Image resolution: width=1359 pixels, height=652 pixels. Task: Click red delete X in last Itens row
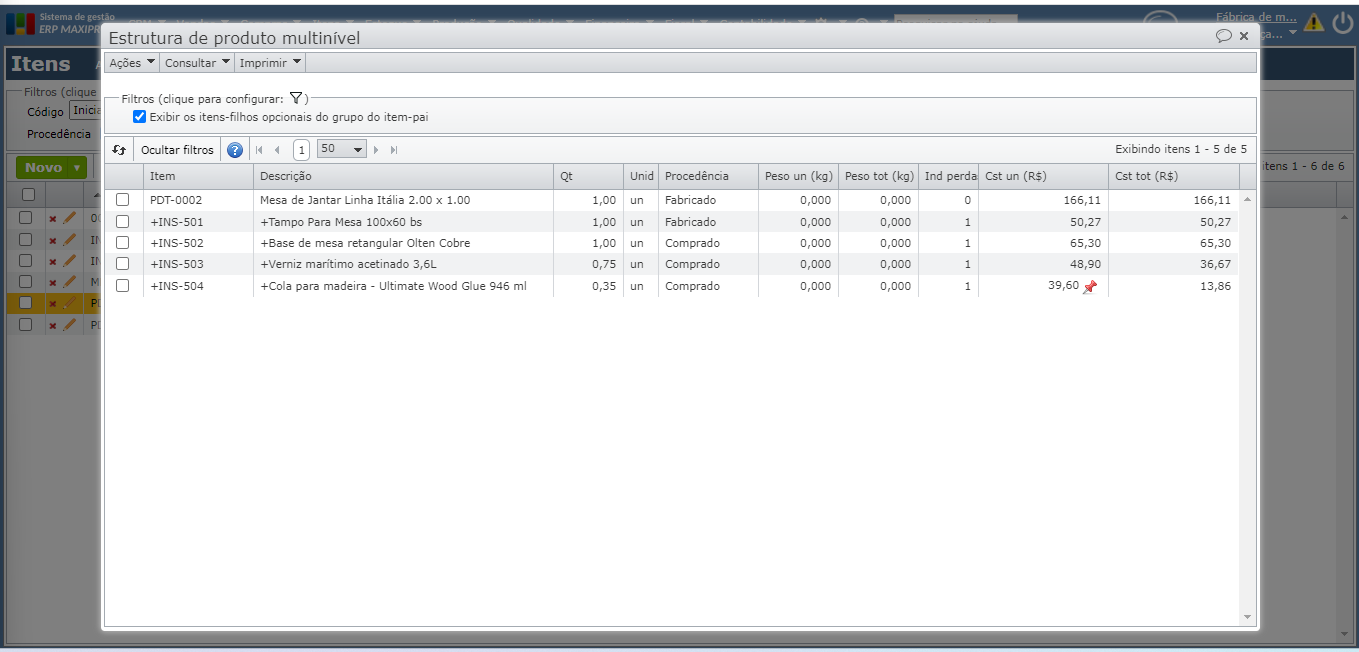tap(53, 325)
